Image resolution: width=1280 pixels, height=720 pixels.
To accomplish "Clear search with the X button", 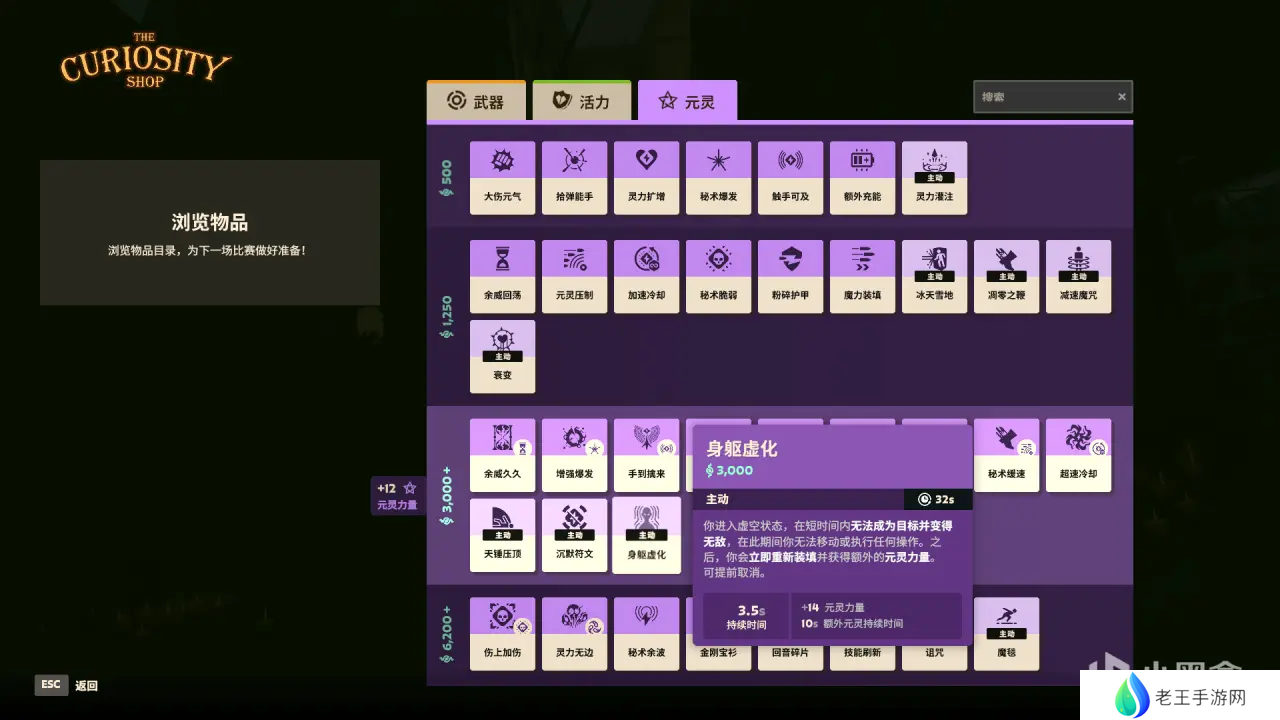I will point(1122,97).
